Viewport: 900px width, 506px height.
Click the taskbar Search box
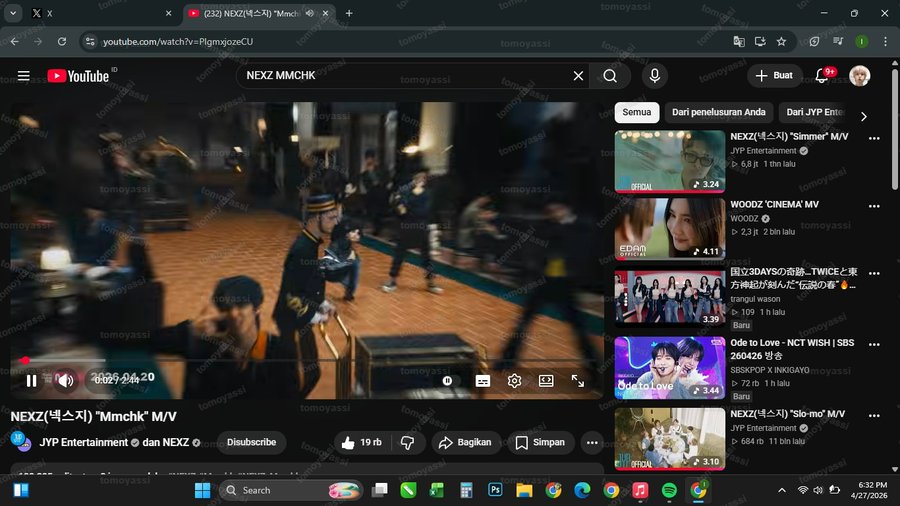pos(290,491)
